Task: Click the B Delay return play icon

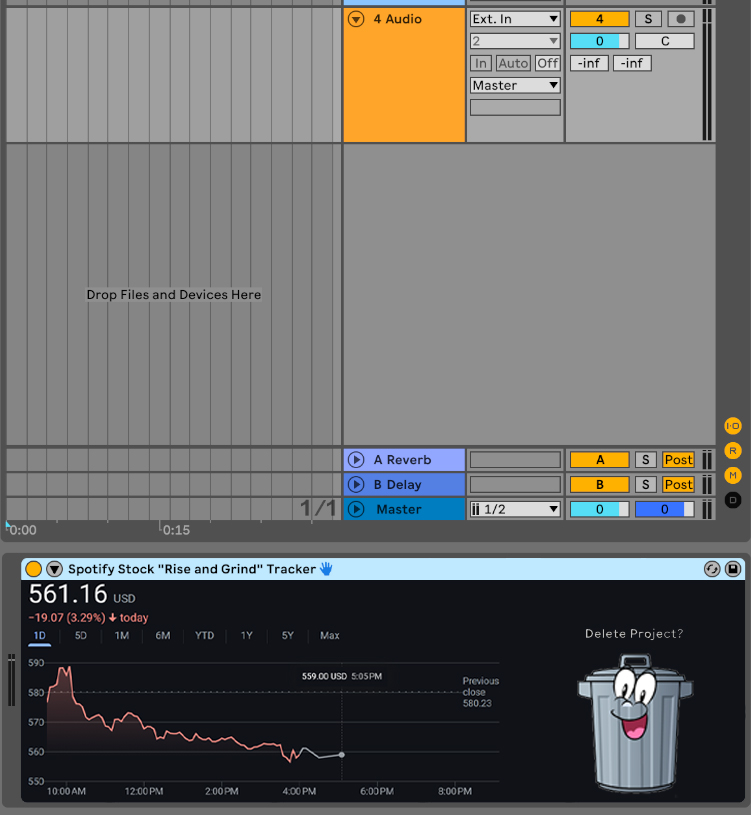Action: coord(356,484)
